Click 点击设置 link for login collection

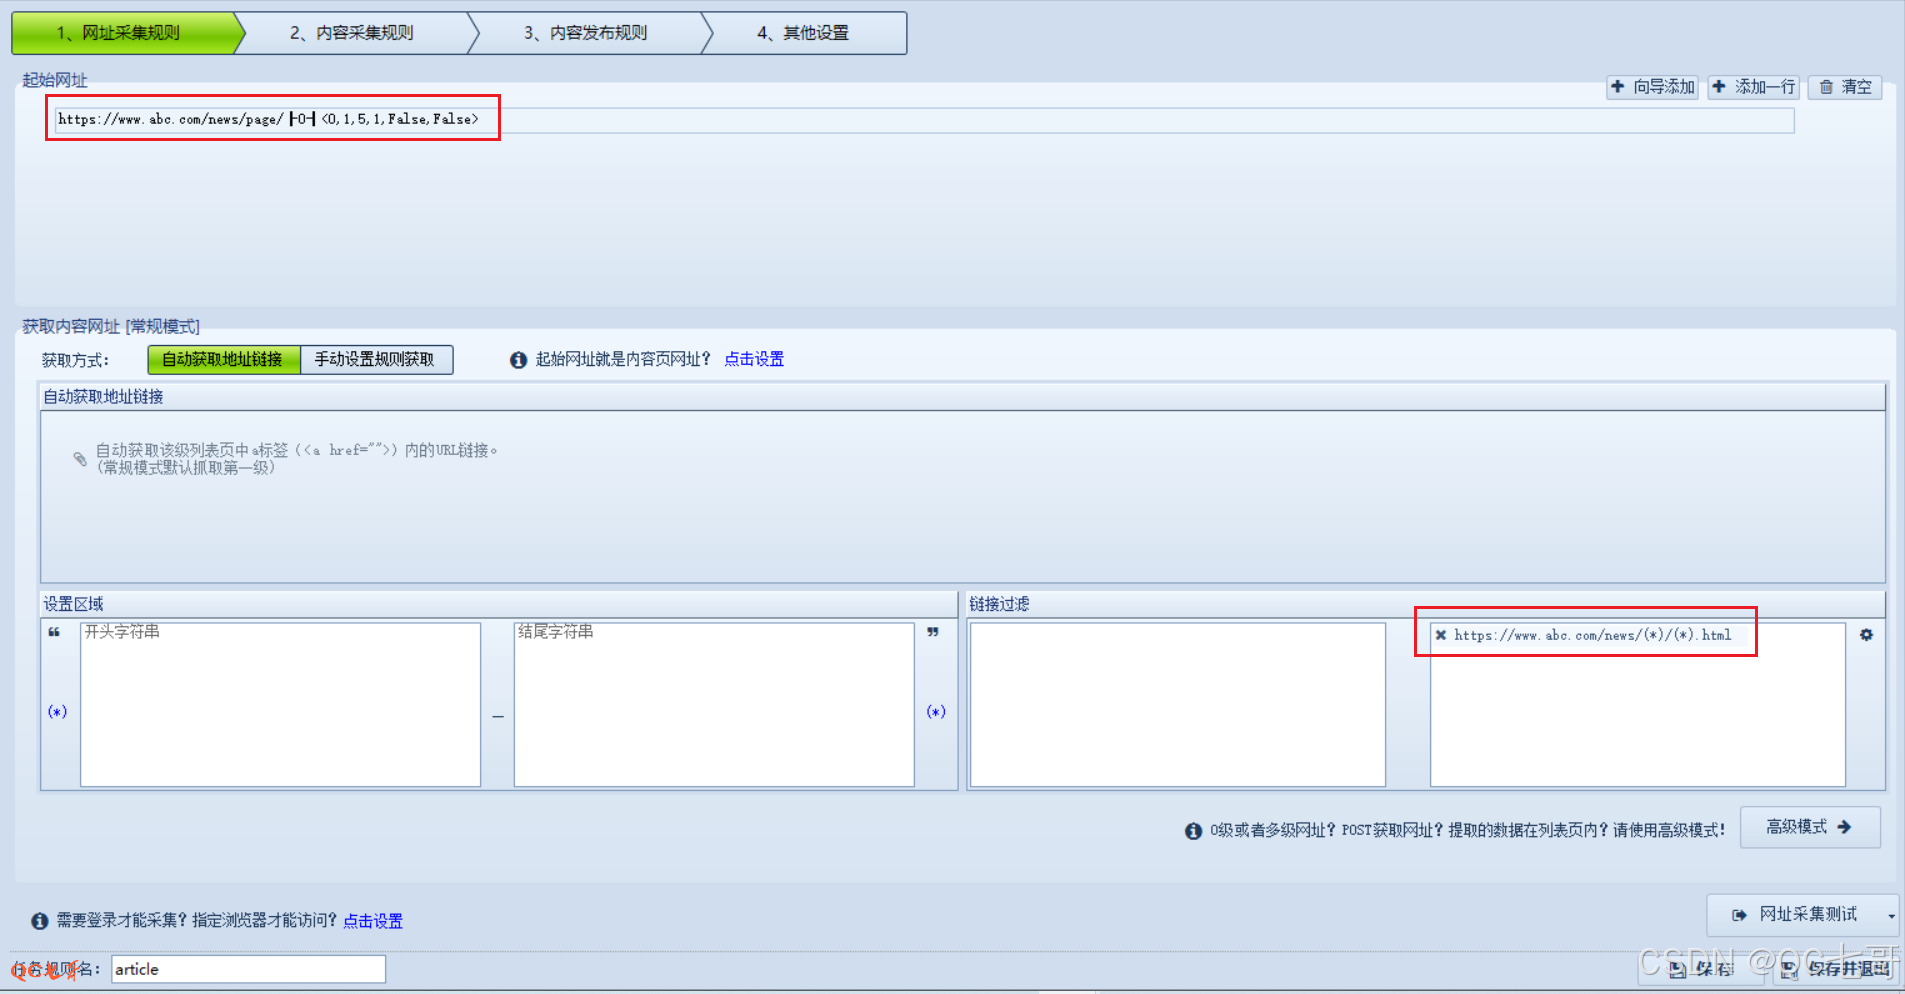tap(373, 921)
